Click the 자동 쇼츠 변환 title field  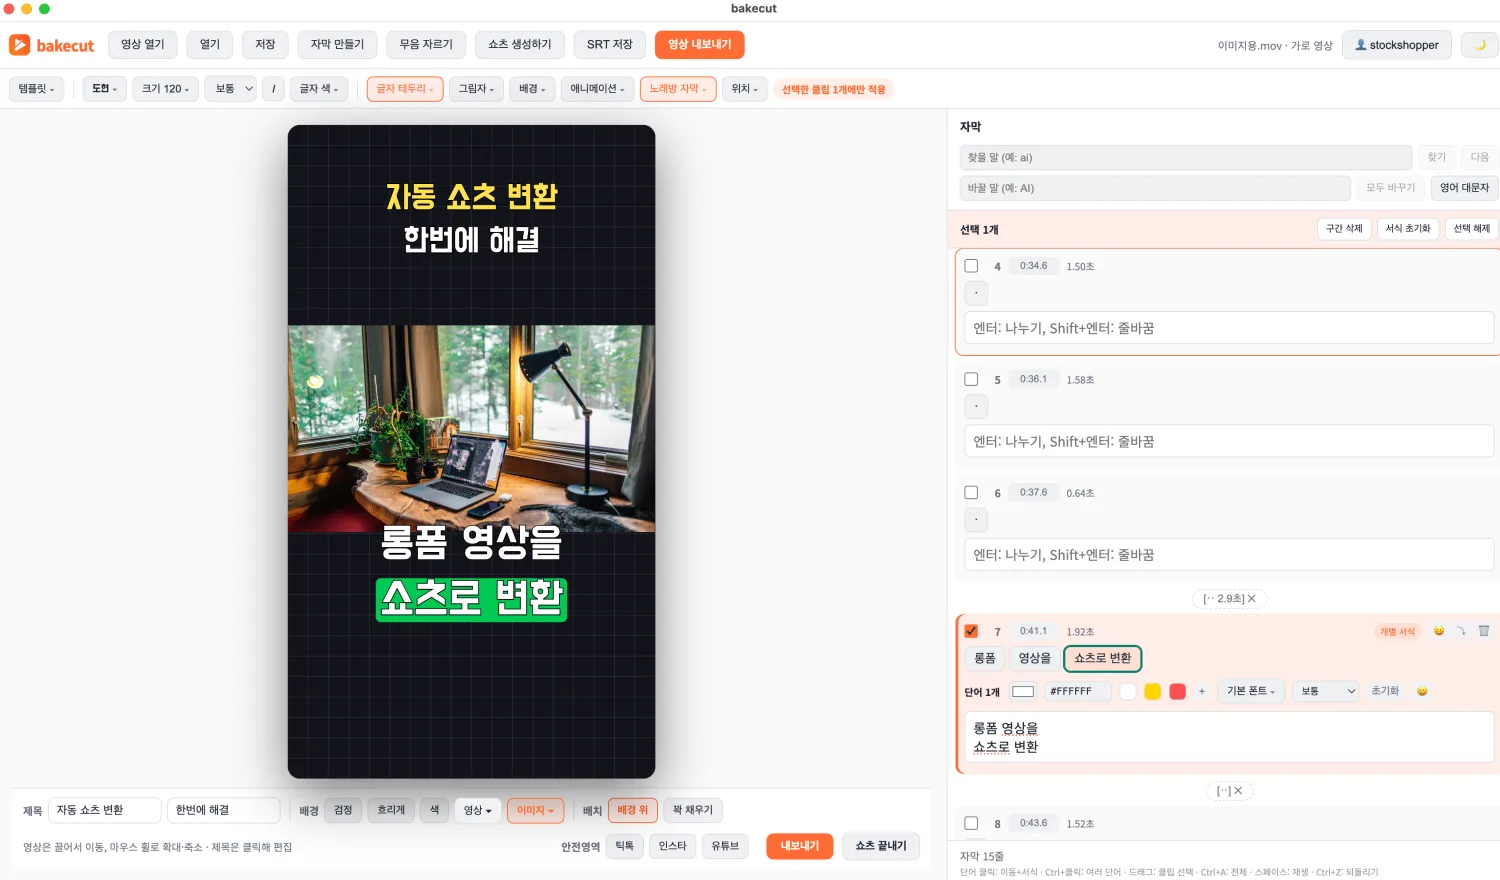click(104, 810)
